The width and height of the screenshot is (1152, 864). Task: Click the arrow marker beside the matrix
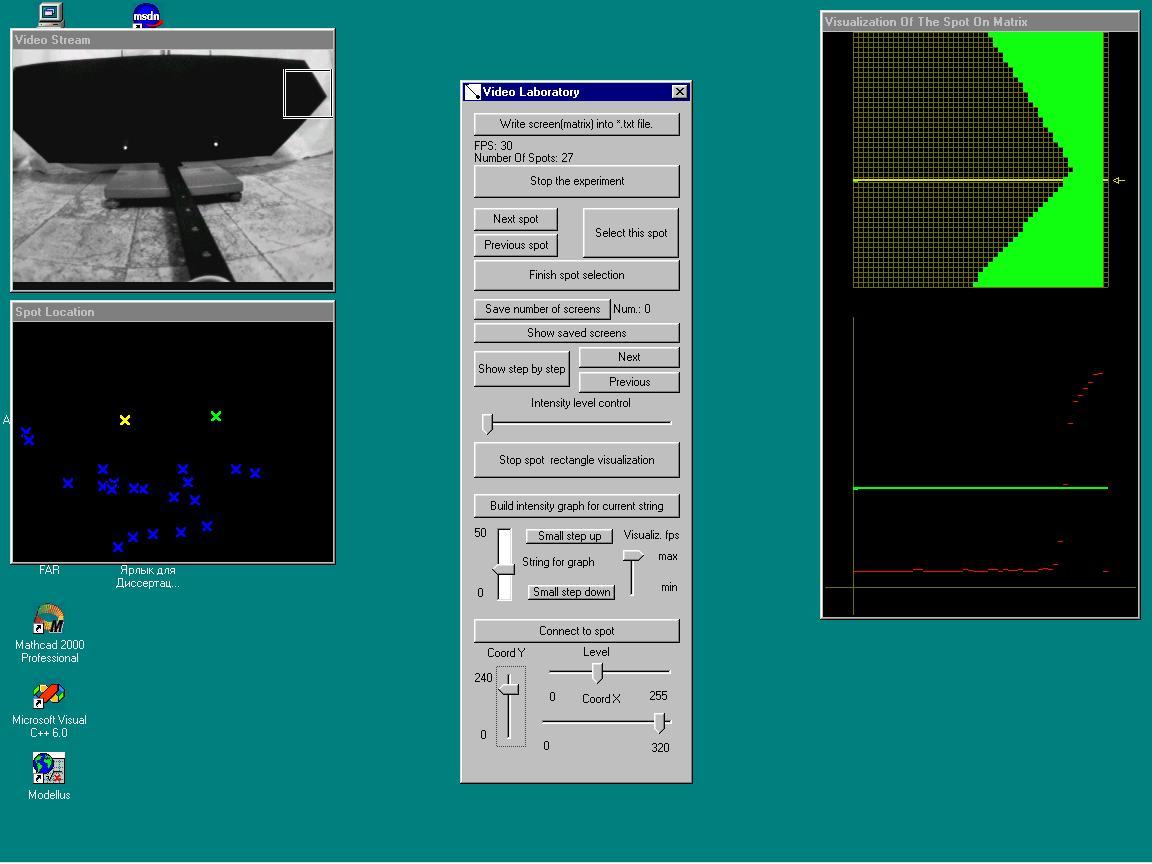tap(1119, 180)
